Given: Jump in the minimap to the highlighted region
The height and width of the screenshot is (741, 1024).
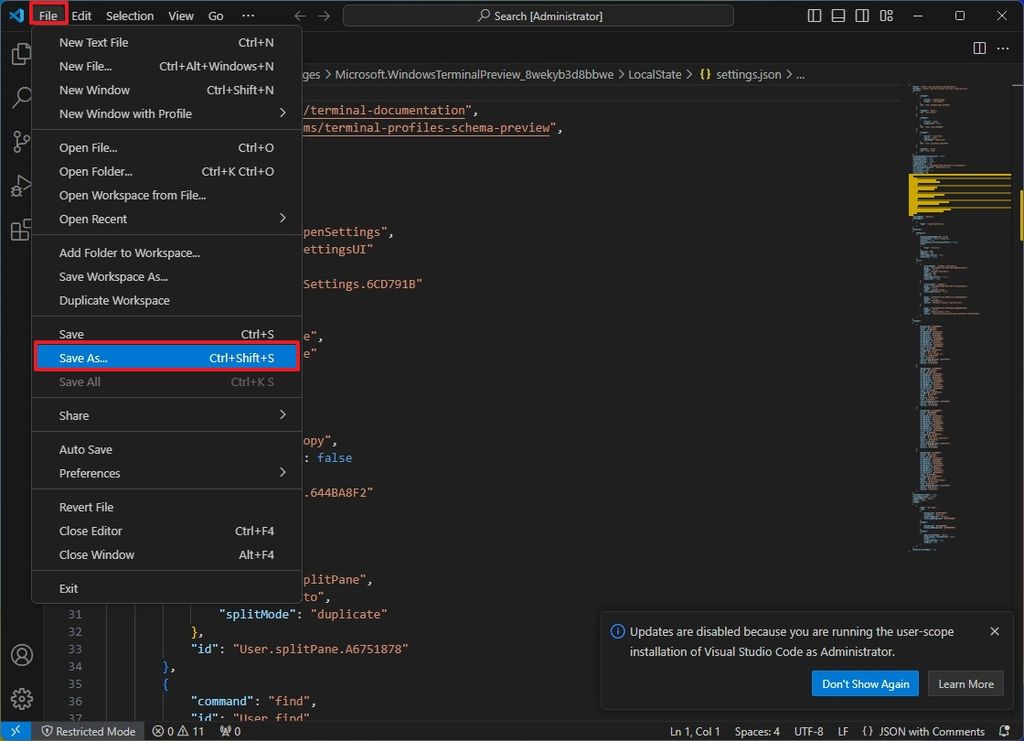Looking at the screenshot, I should click(960, 195).
